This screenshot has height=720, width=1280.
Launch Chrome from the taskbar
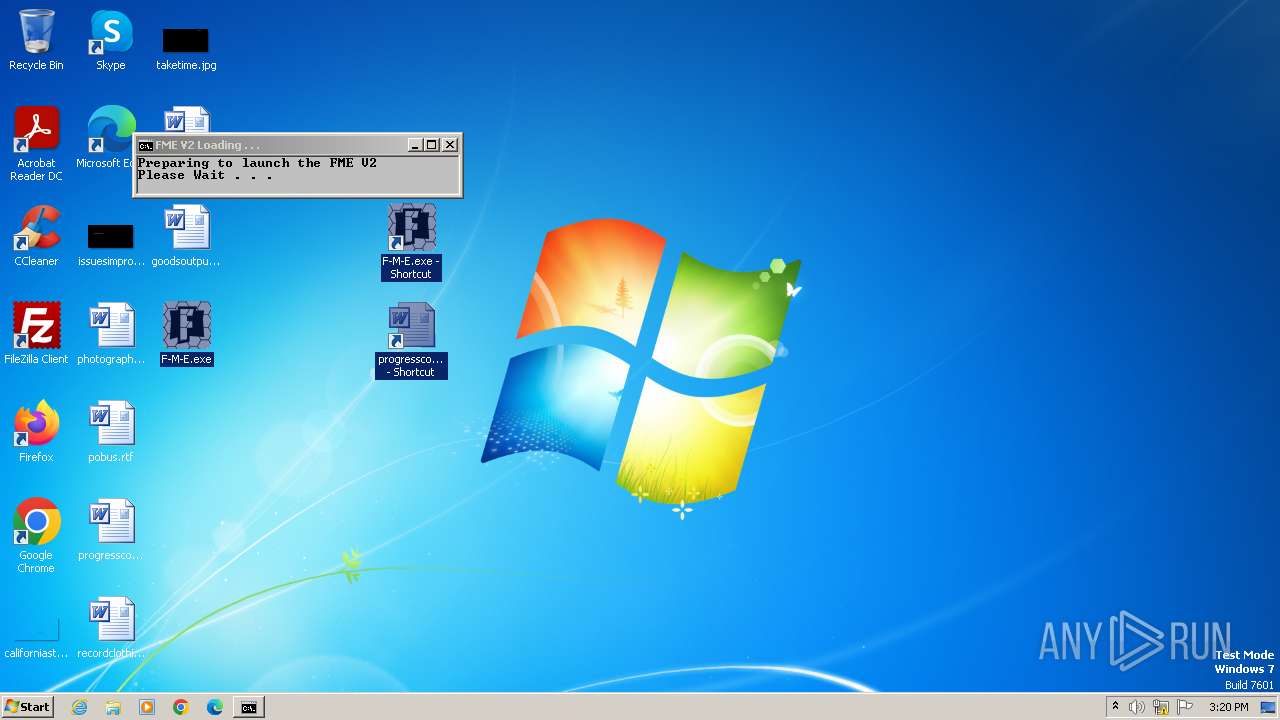(x=181, y=707)
